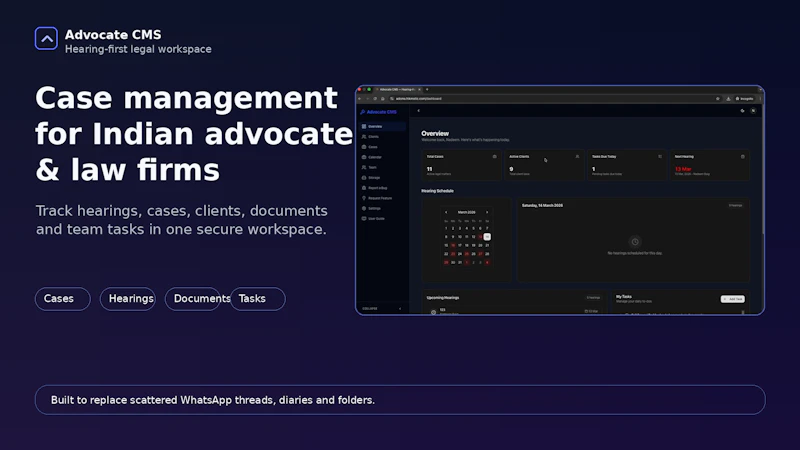
Task: Click the Total Cases card briefcase icon
Action: tap(494, 157)
